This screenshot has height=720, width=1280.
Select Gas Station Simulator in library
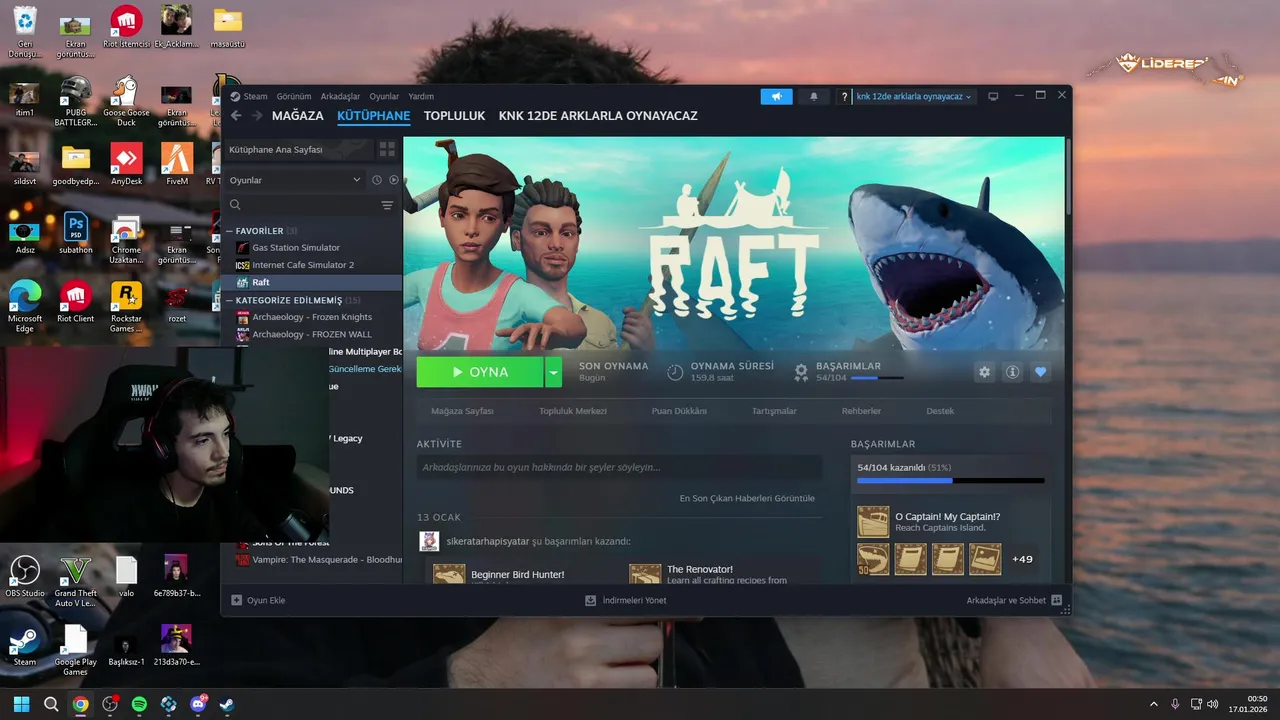click(x=296, y=248)
